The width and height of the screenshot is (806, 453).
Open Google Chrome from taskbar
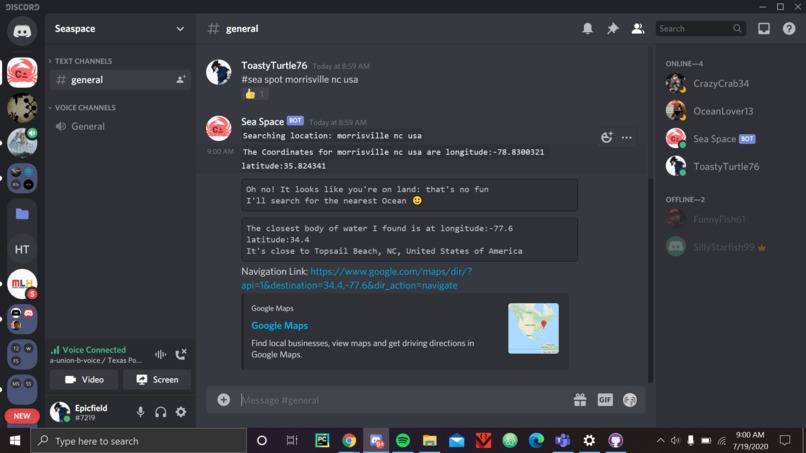click(x=350, y=441)
